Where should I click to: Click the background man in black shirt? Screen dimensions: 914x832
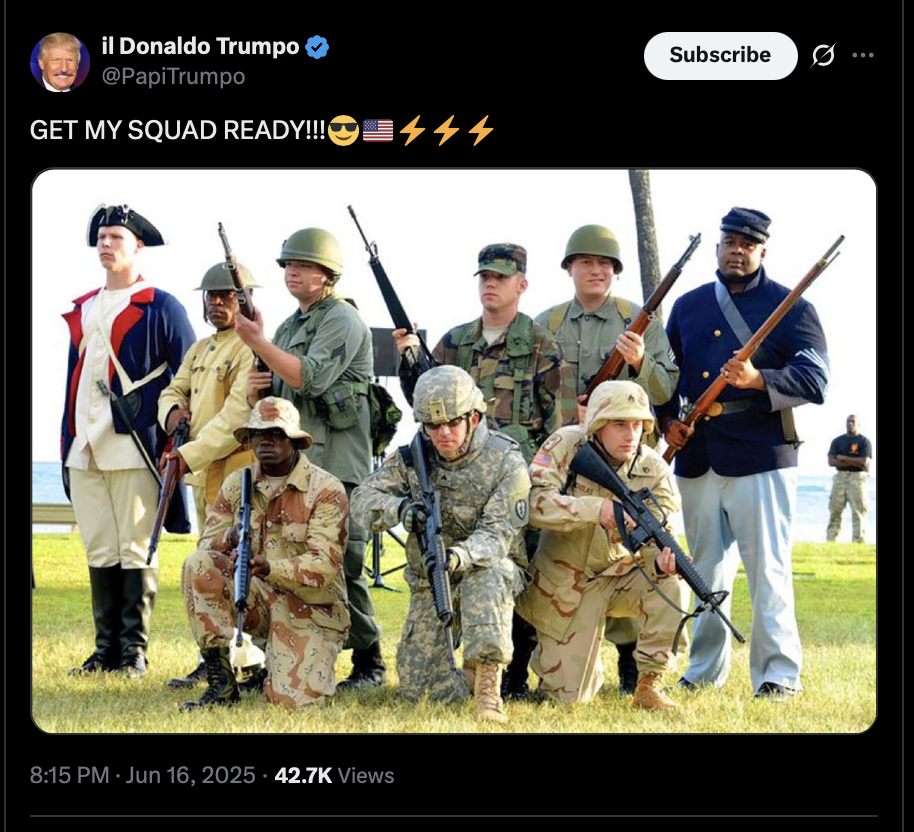pyautogui.click(x=850, y=478)
